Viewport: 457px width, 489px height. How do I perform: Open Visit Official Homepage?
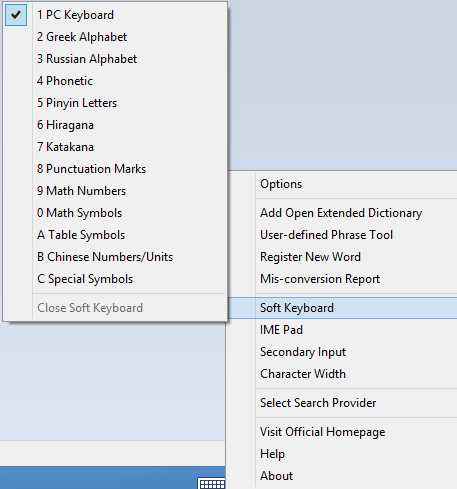pyautogui.click(x=342, y=432)
